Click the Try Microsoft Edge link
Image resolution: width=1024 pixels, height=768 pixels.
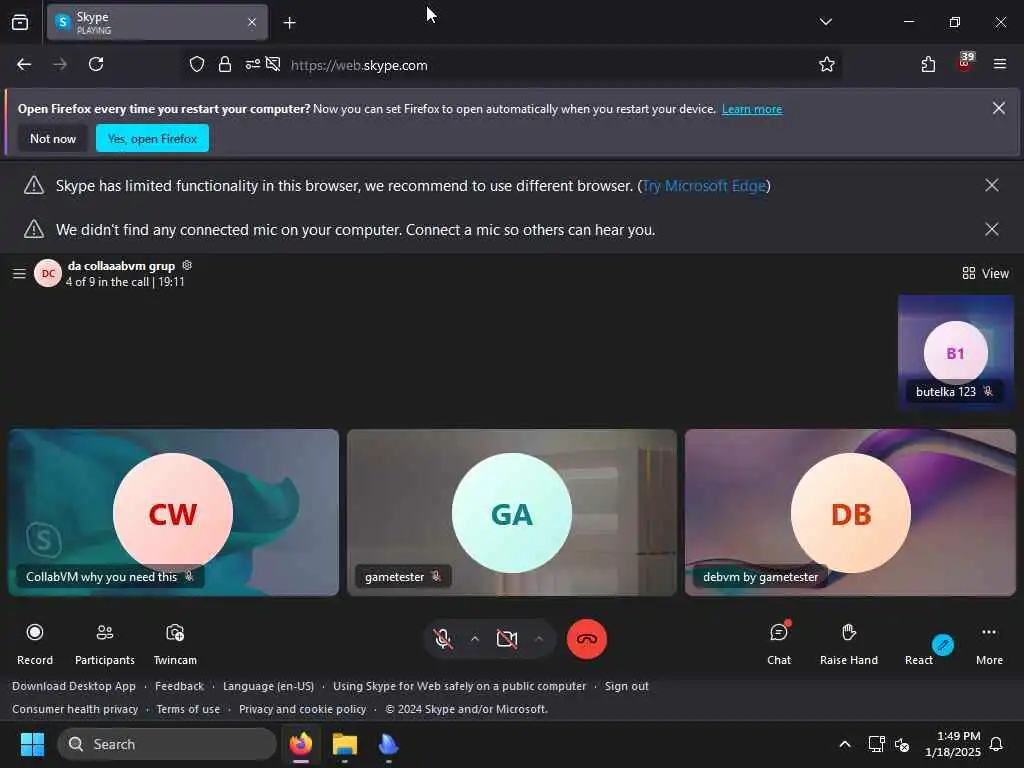(704, 185)
